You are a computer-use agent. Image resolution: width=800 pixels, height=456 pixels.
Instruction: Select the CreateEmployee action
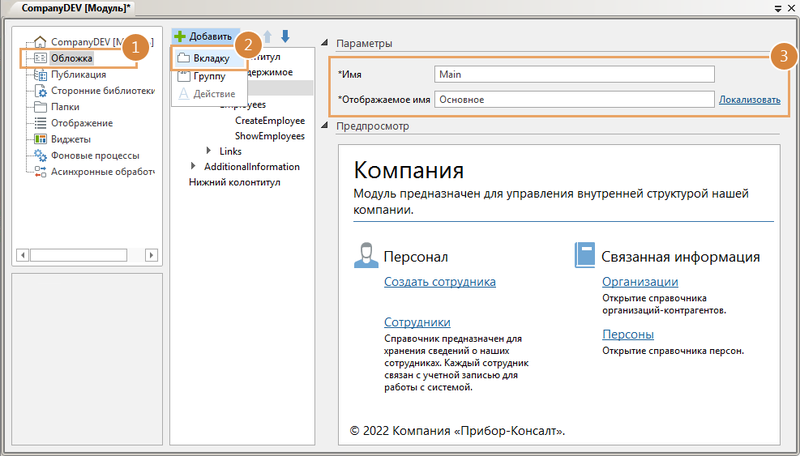pos(270,120)
